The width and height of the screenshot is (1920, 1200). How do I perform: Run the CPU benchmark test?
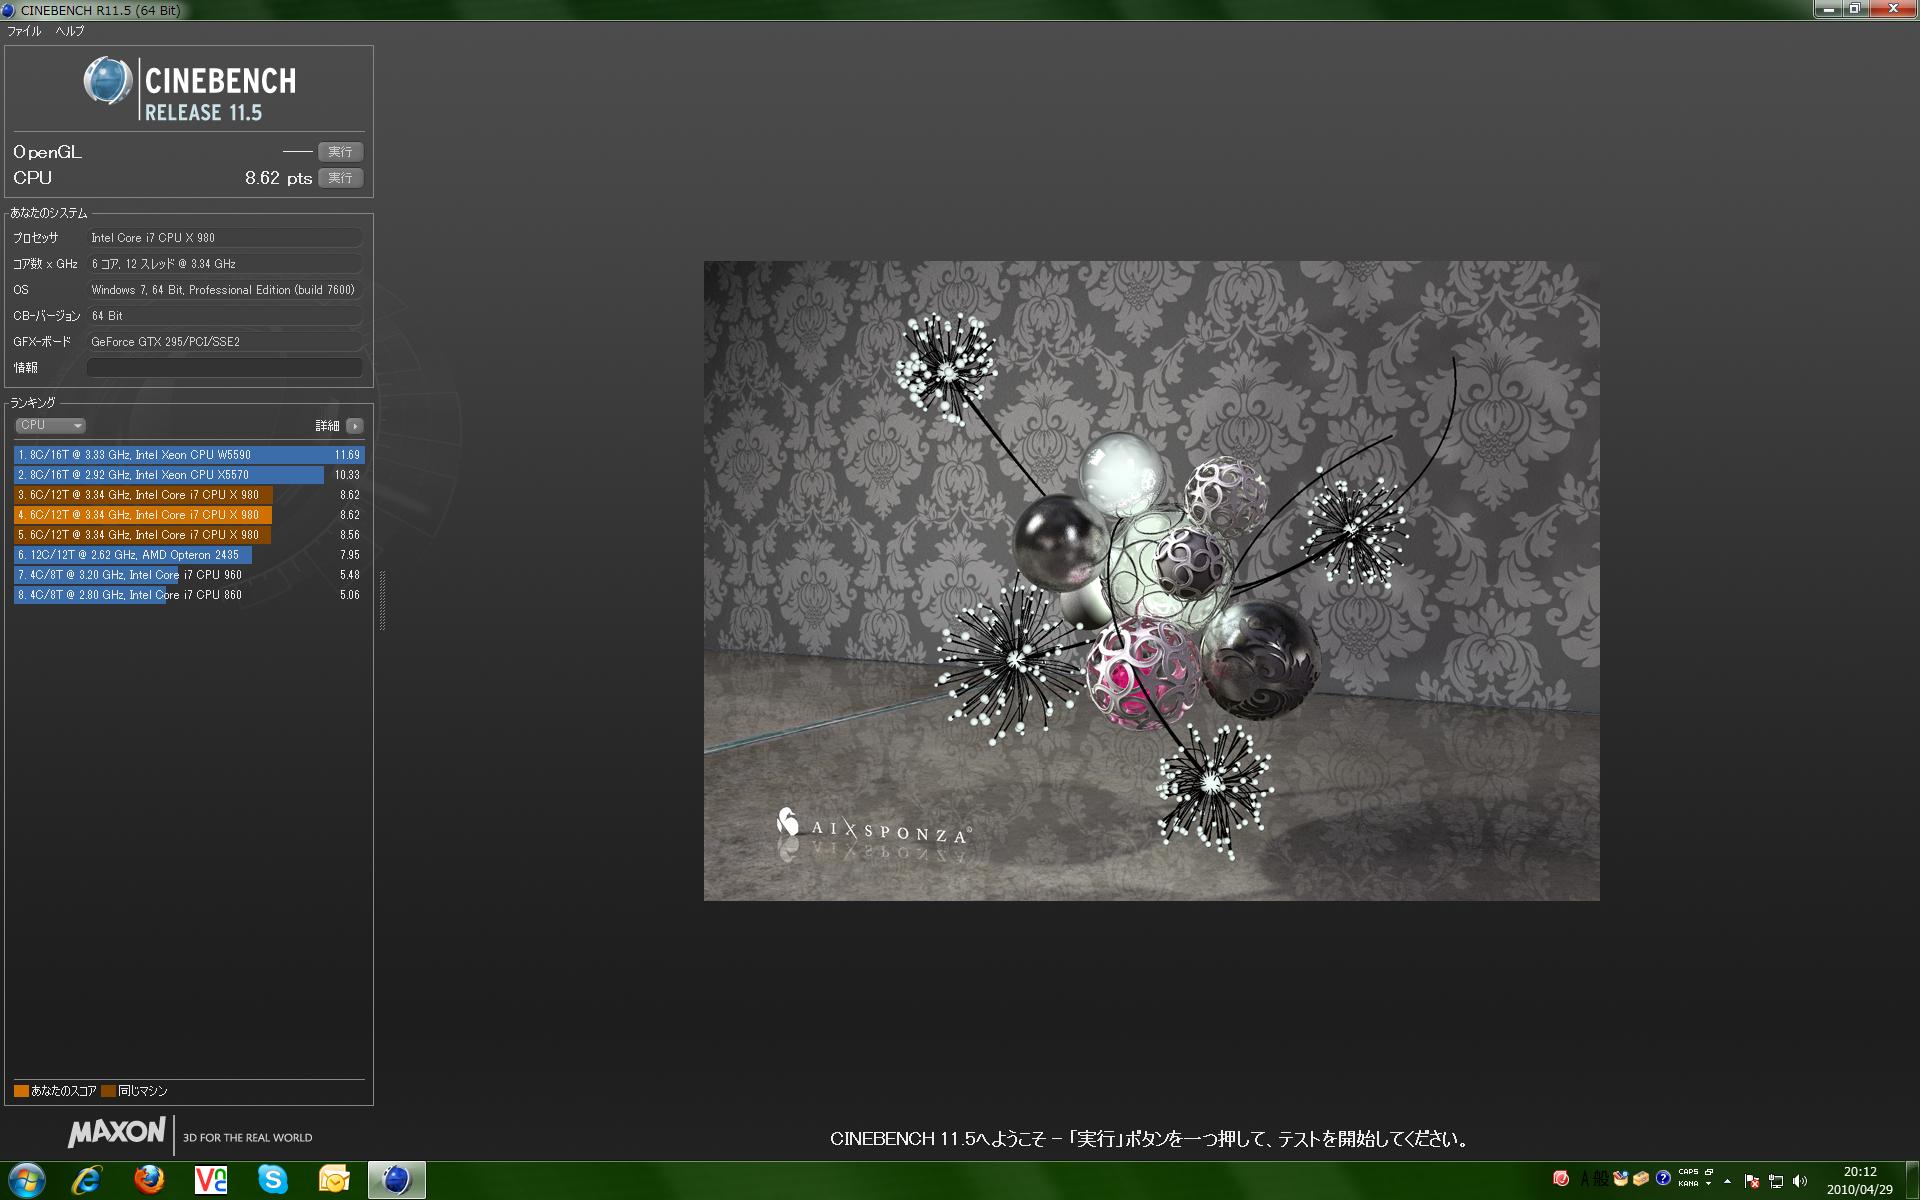(x=340, y=178)
